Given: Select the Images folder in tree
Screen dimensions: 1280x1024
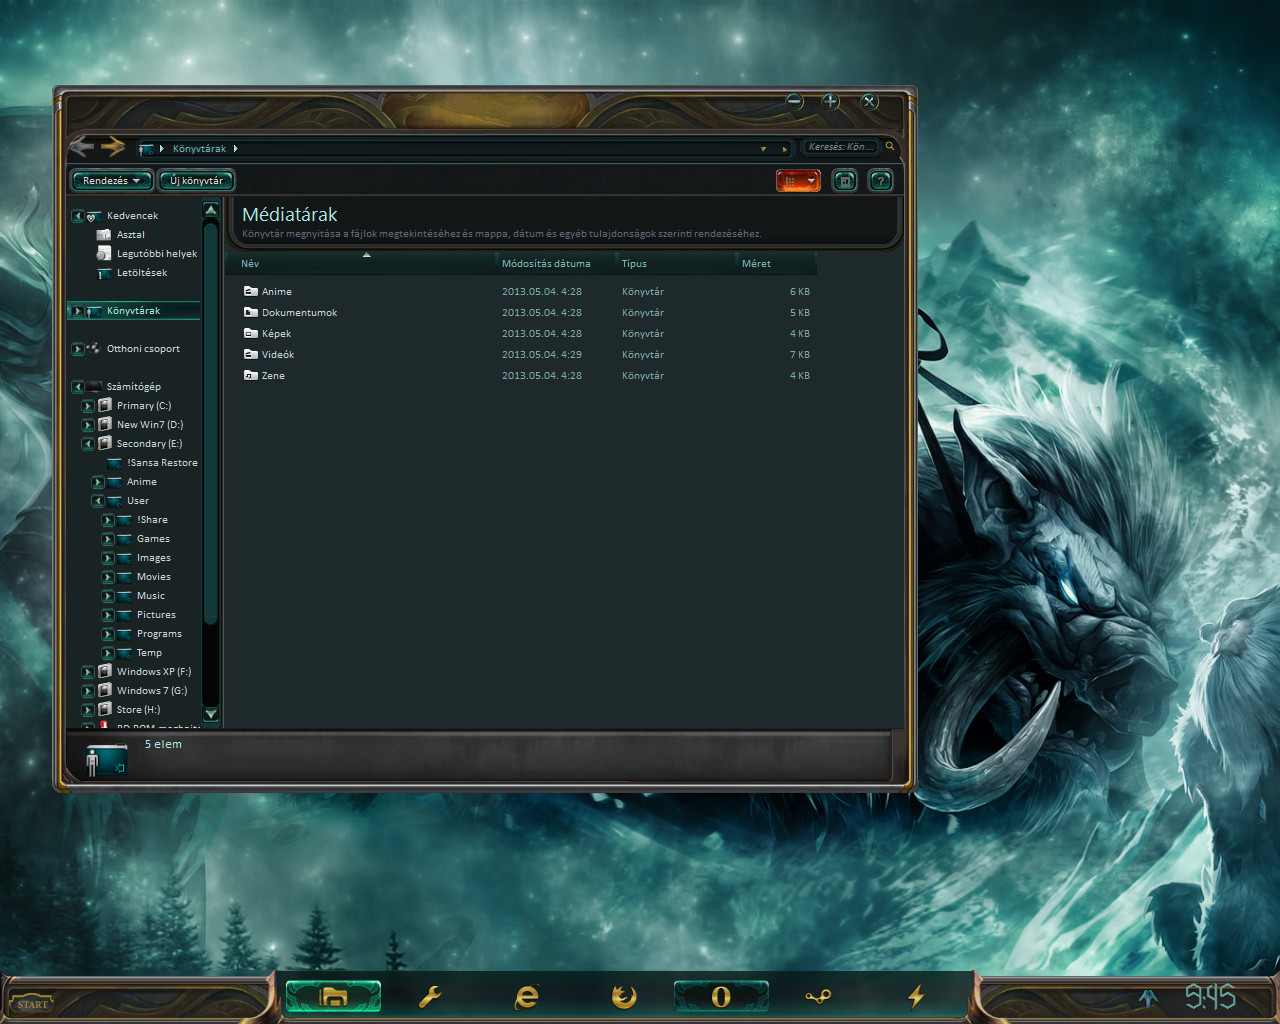Looking at the screenshot, I should [153, 558].
